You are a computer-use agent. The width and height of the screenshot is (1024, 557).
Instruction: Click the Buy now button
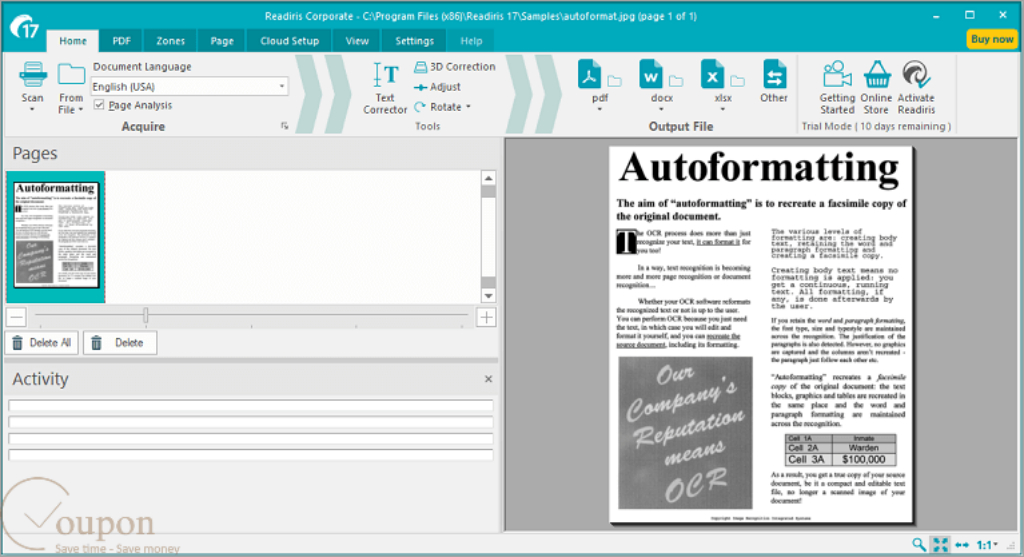click(x=992, y=39)
